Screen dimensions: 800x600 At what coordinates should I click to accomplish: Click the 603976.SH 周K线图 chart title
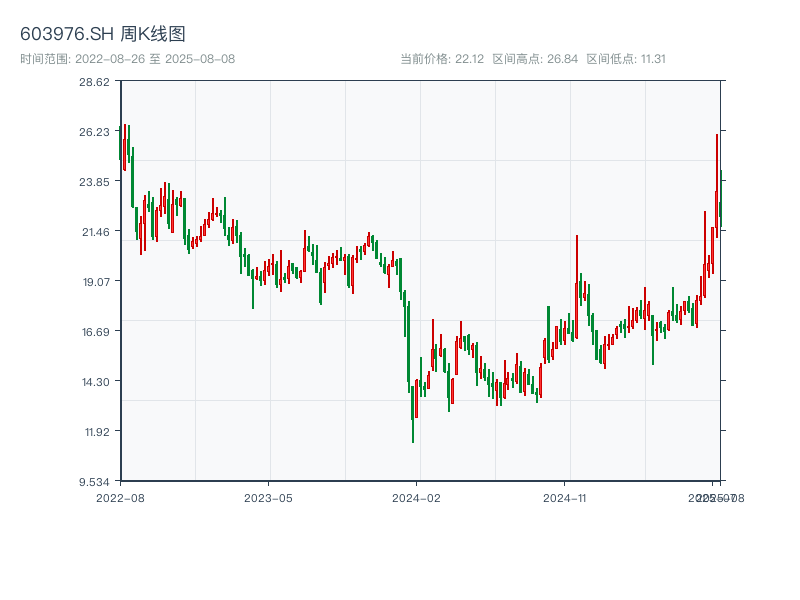(103, 34)
